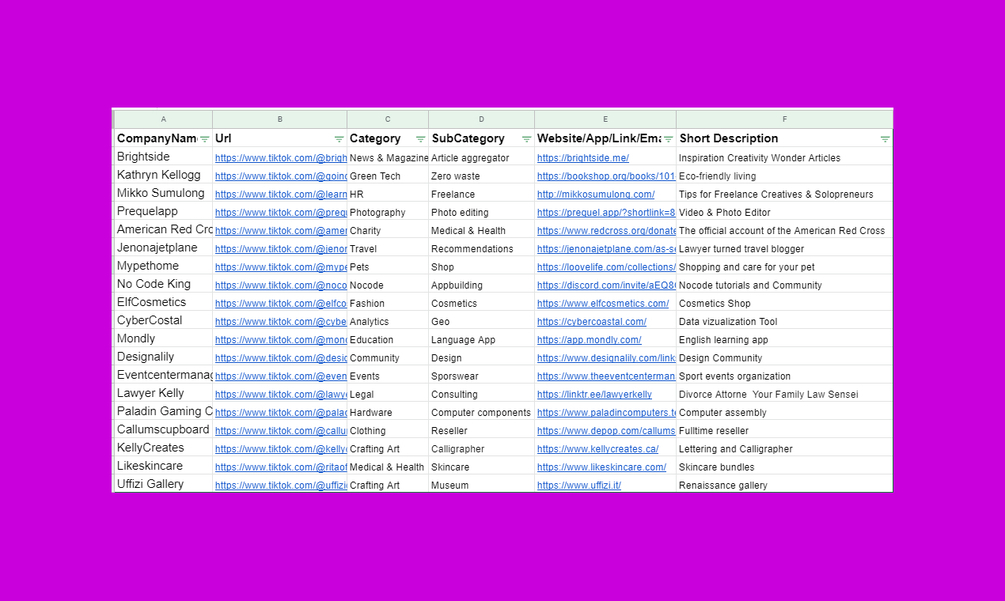Open the Url column filter
Viewport: 1005px width, 601px height.
[339, 139]
